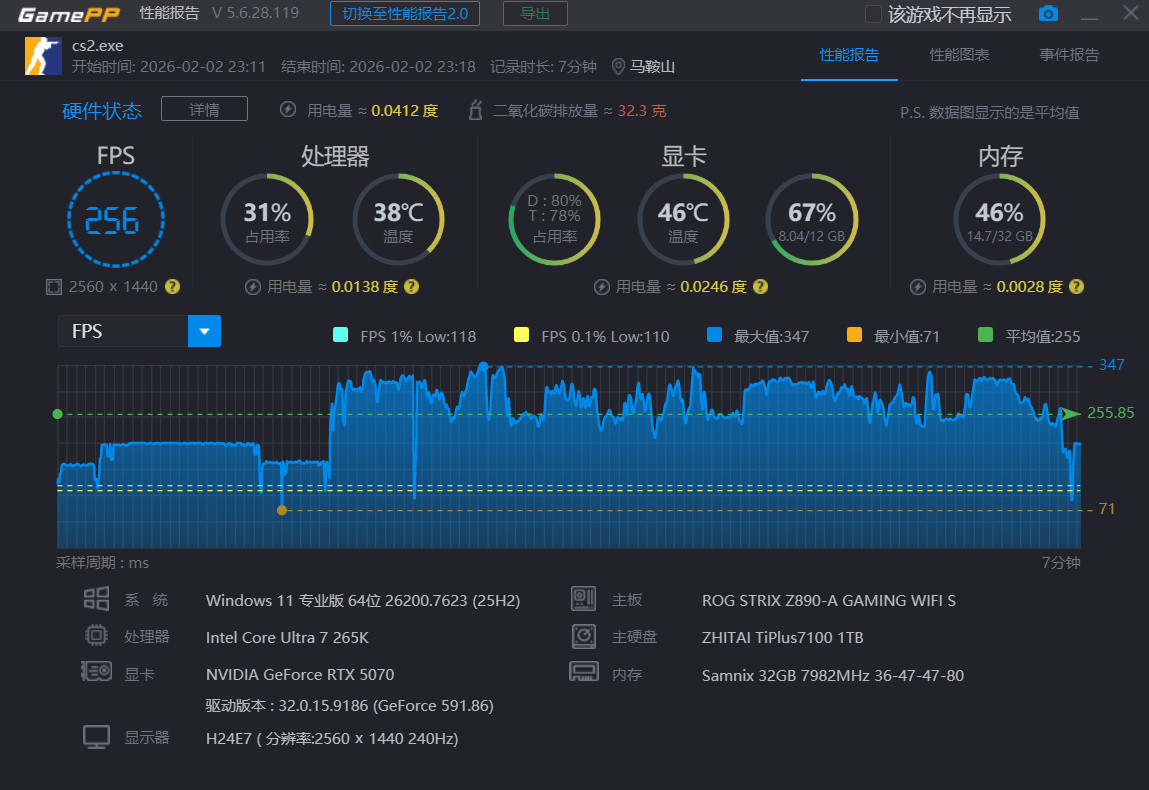Screen dimensions: 1149x790
Task: Click the 导出 export button
Action: pos(535,14)
